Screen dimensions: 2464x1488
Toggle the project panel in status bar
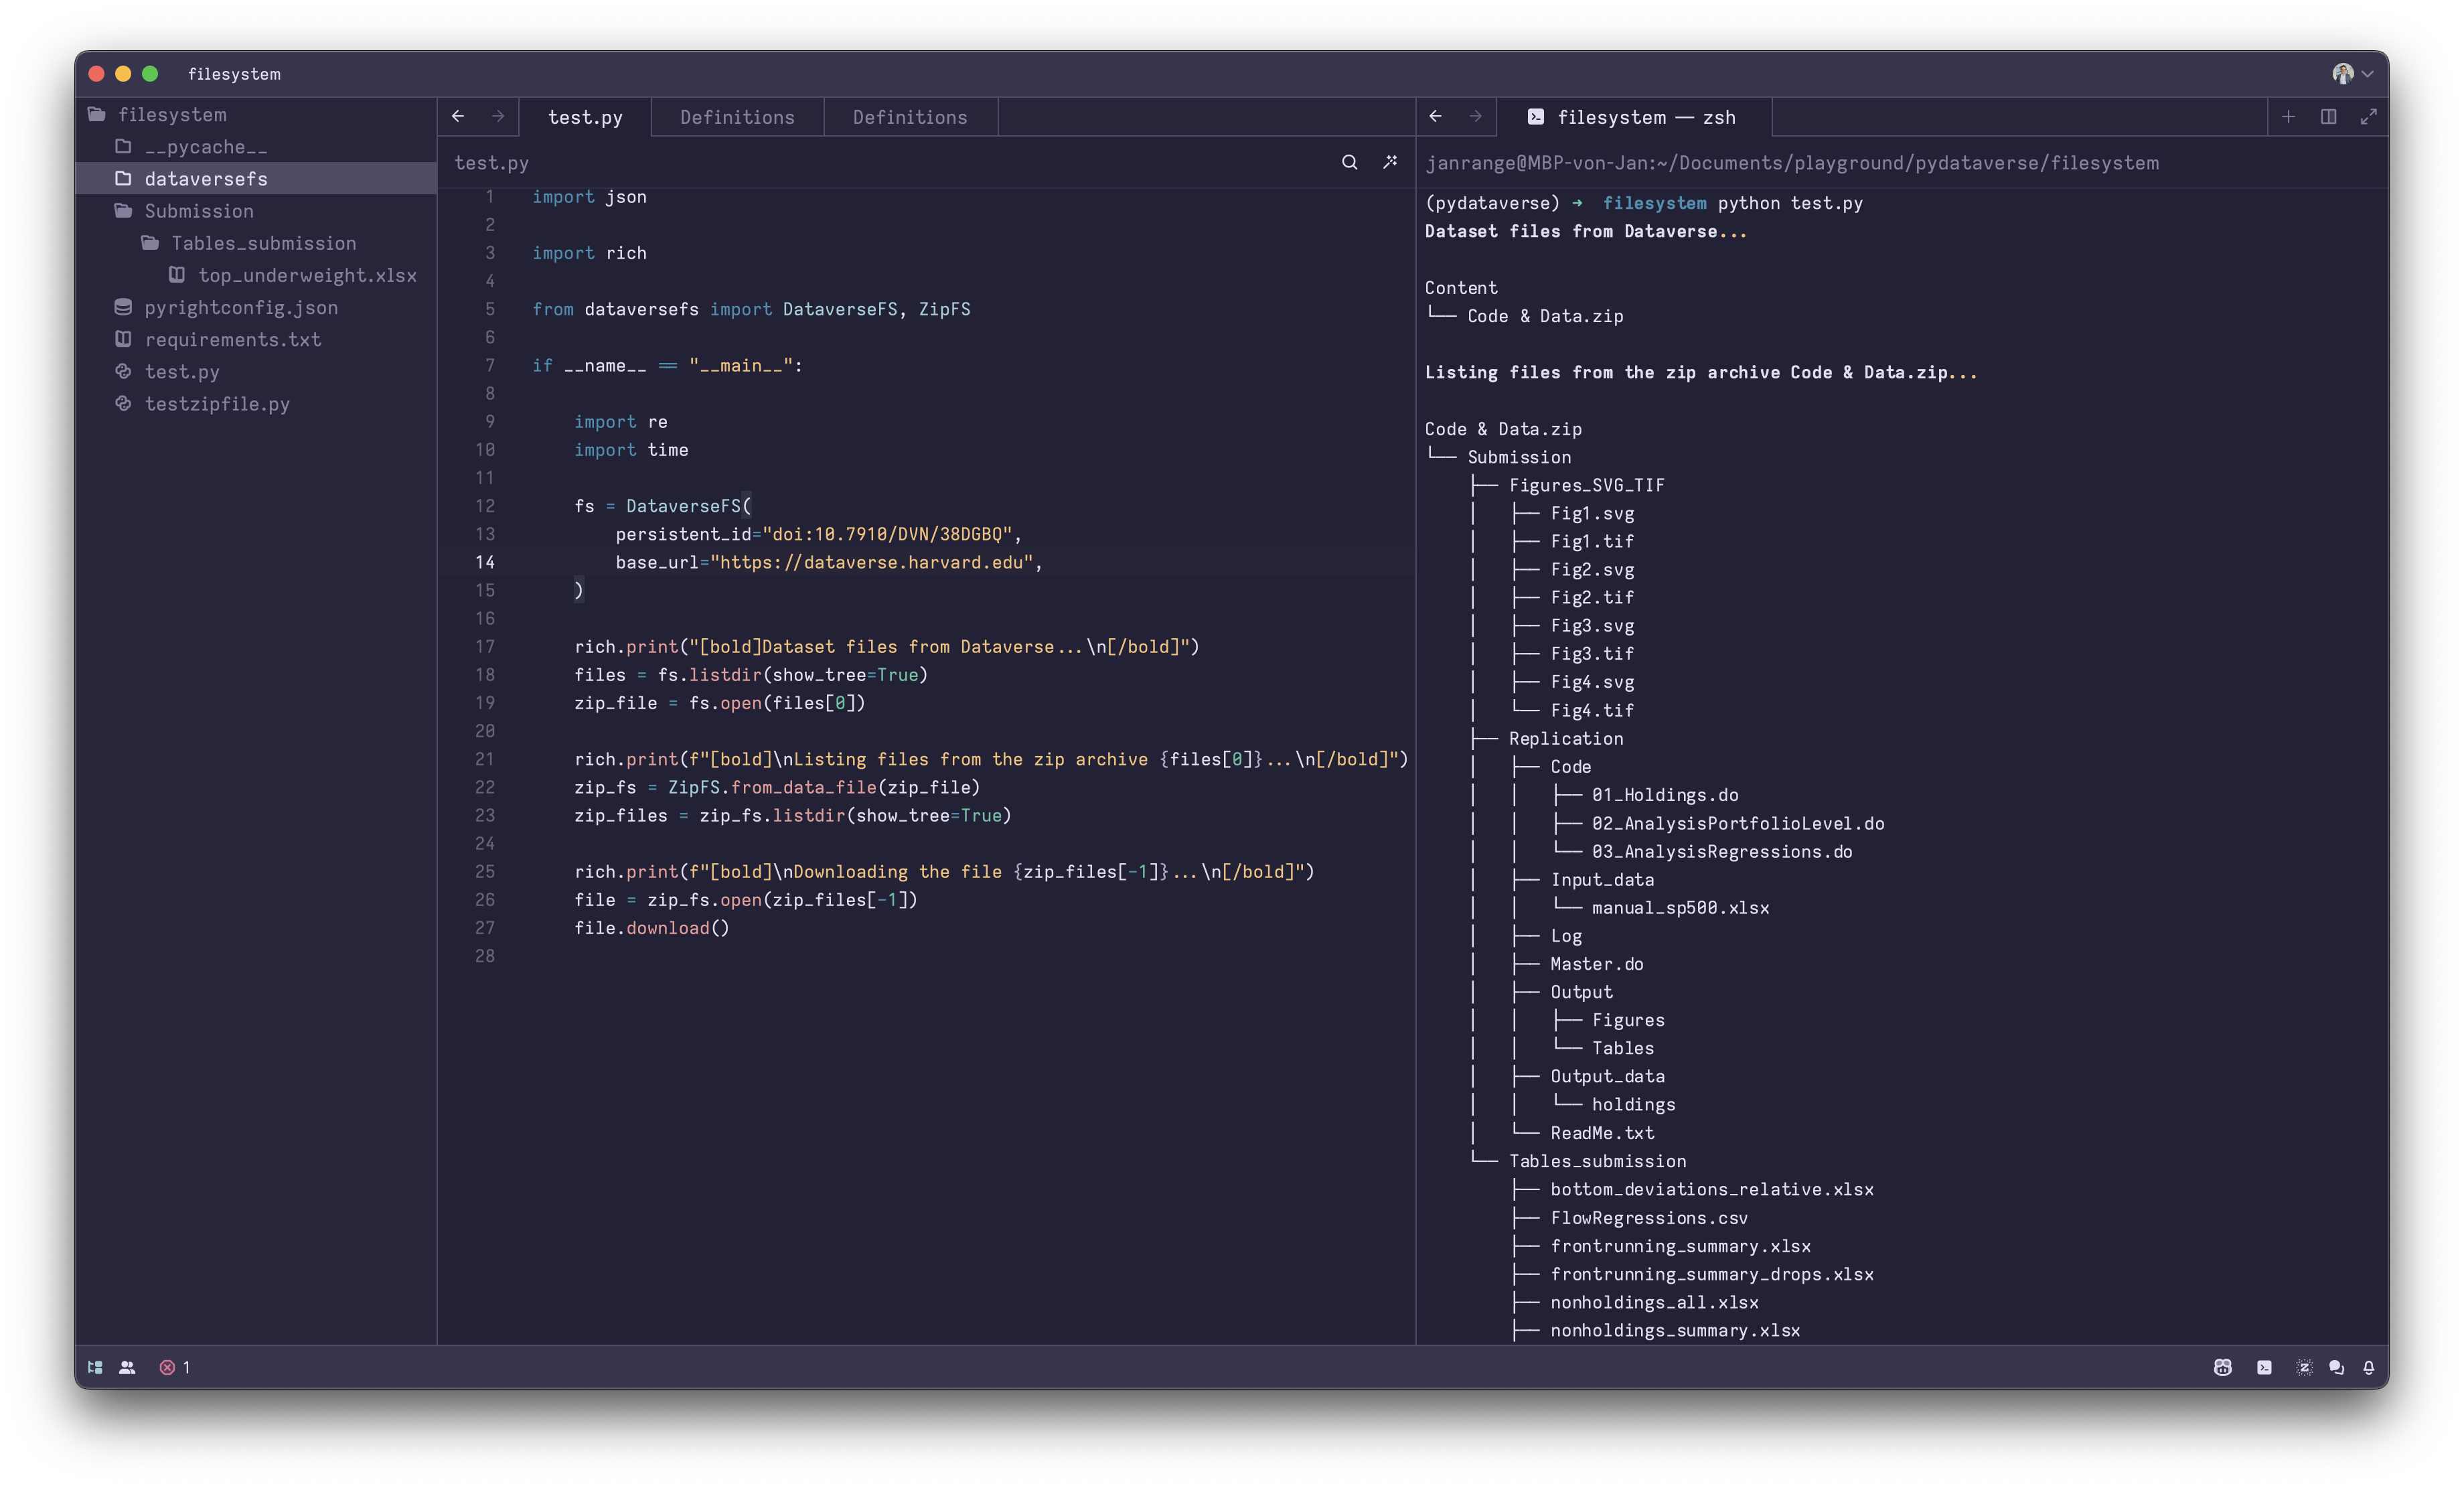[x=95, y=1367]
